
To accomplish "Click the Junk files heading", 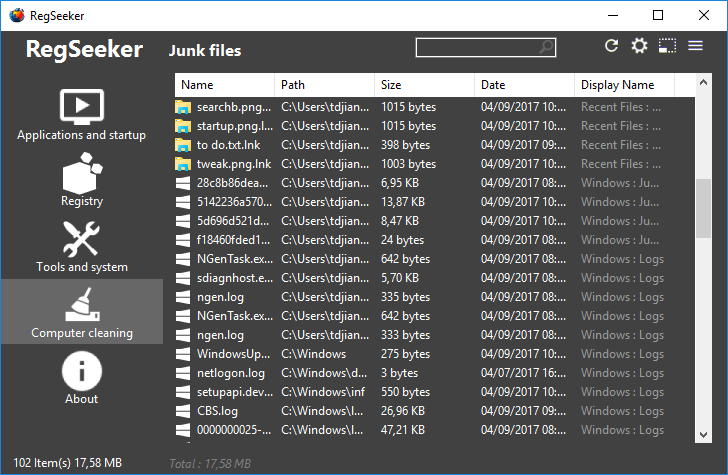I will 205,51.
